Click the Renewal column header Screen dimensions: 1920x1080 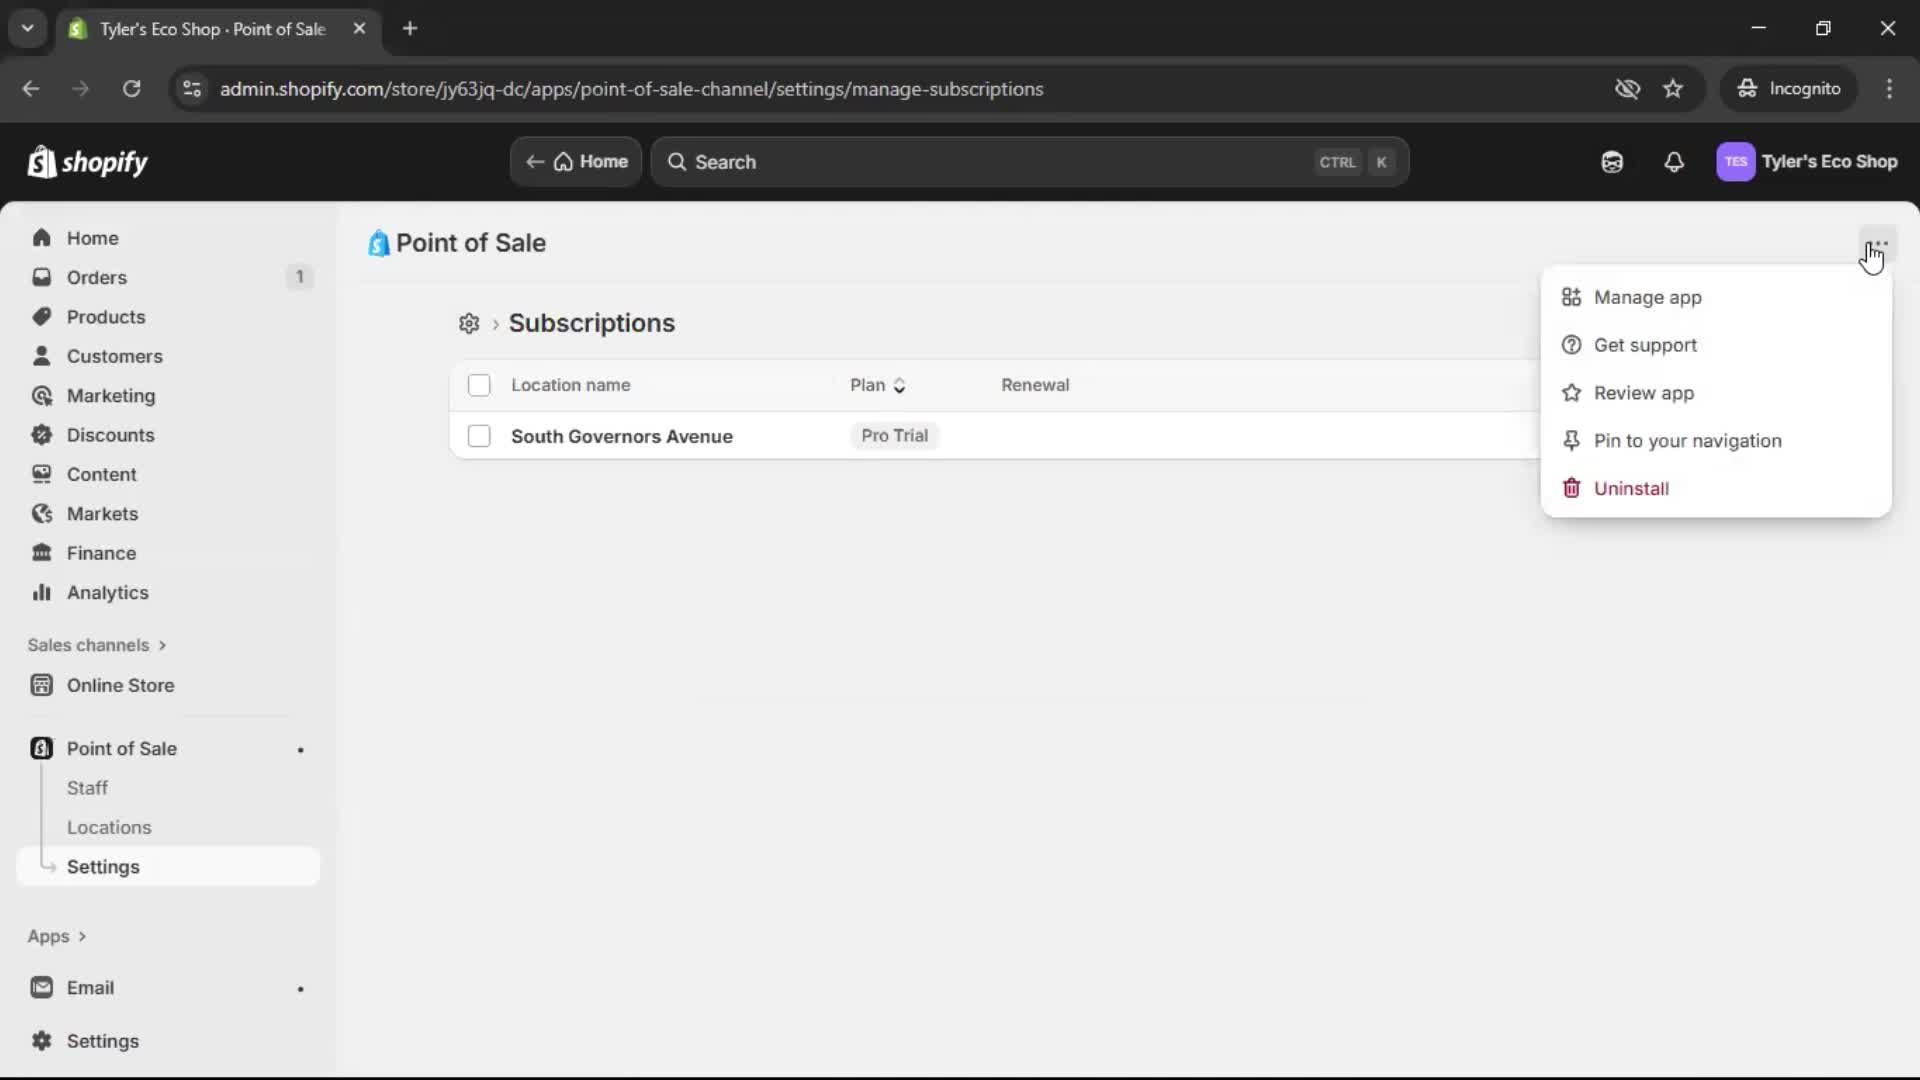point(1035,385)
